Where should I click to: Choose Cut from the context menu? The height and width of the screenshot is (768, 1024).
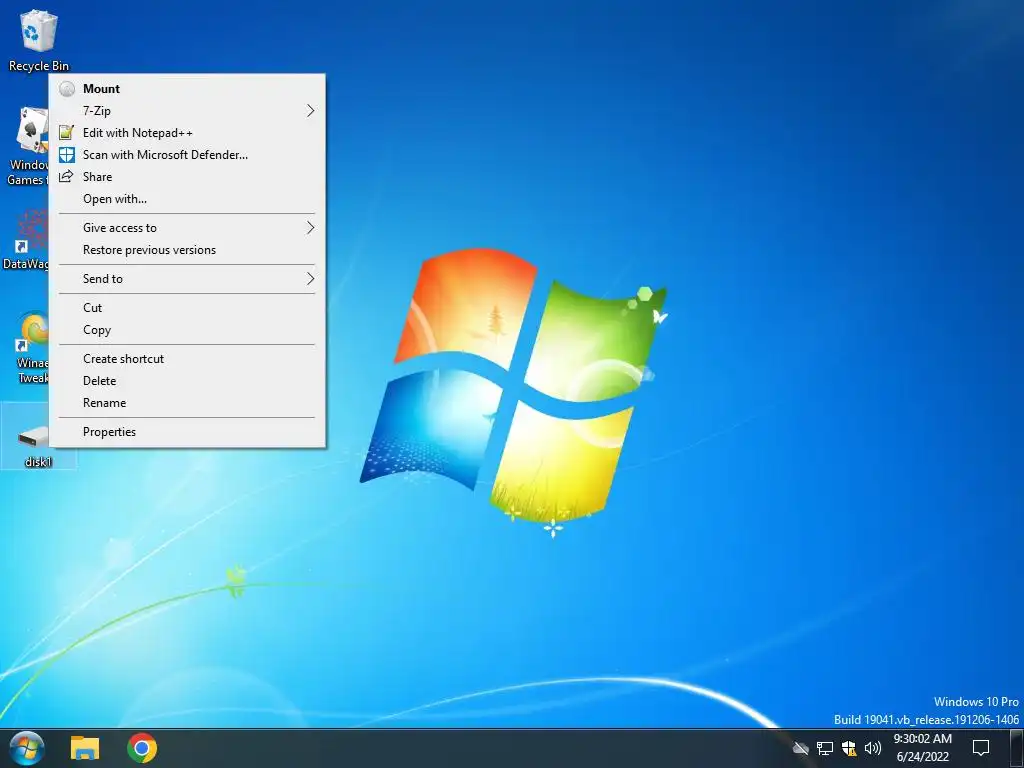coord(187,308)
